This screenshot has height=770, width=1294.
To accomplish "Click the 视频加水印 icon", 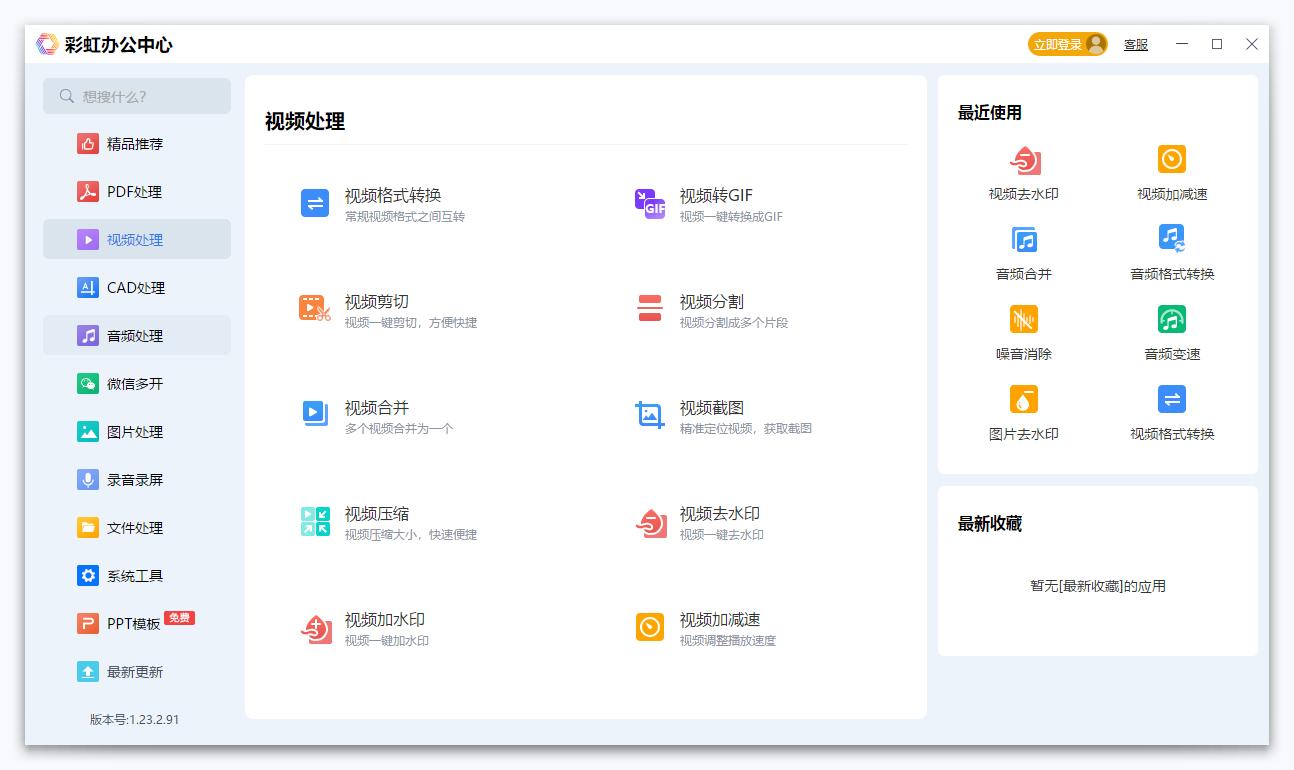I will pos(316,628).
